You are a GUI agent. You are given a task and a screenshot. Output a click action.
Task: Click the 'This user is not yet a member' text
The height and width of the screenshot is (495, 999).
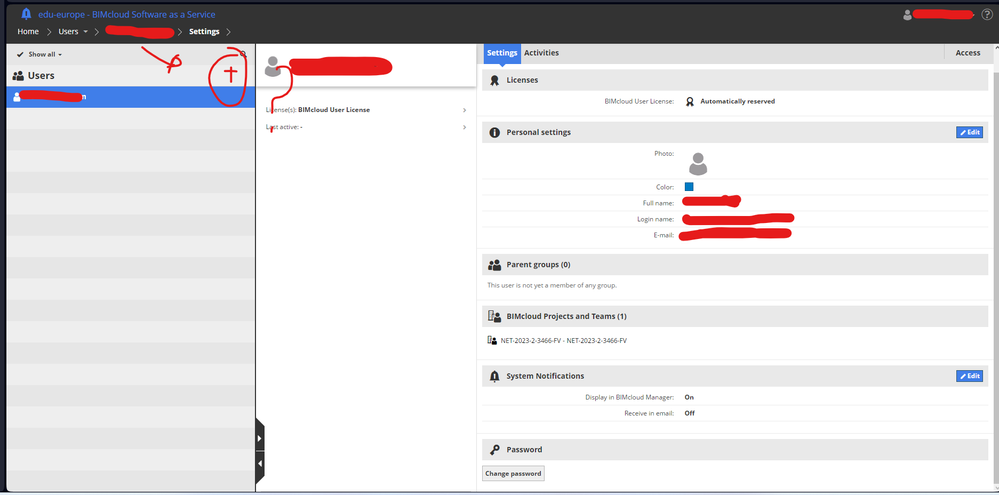[552, 285]
